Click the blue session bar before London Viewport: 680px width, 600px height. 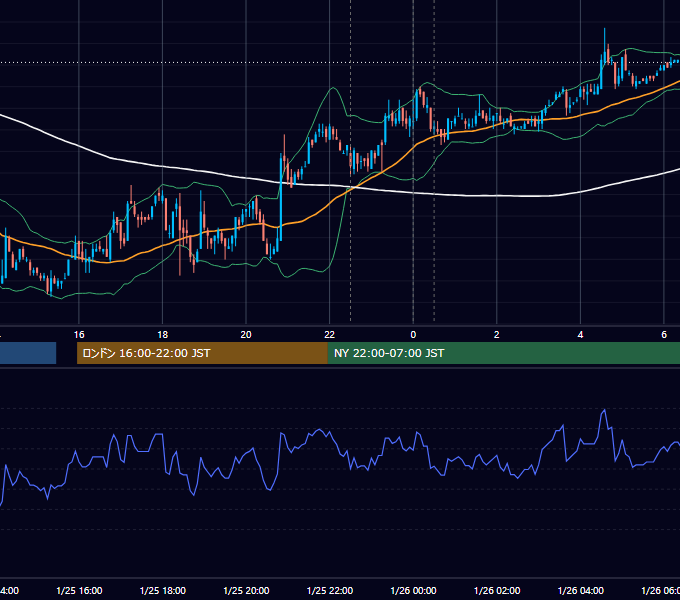tap(28, 353)
